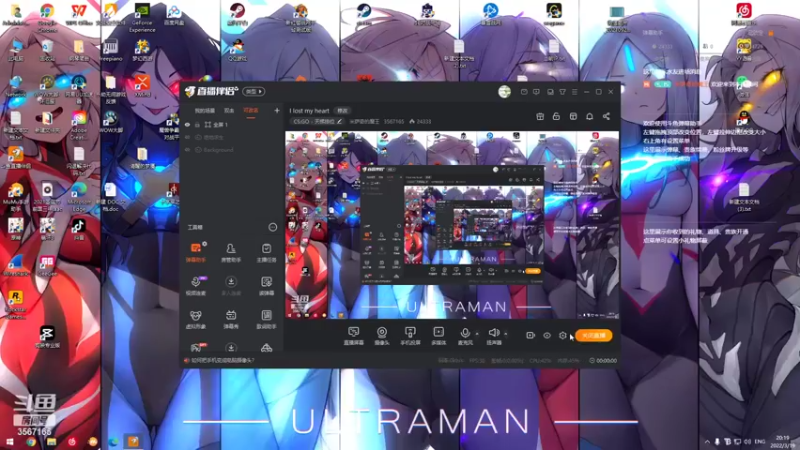The height and width of the screenshot is (450, 800).
Task: Open the user avatar in title bar
Action: (x=505, y=91)
